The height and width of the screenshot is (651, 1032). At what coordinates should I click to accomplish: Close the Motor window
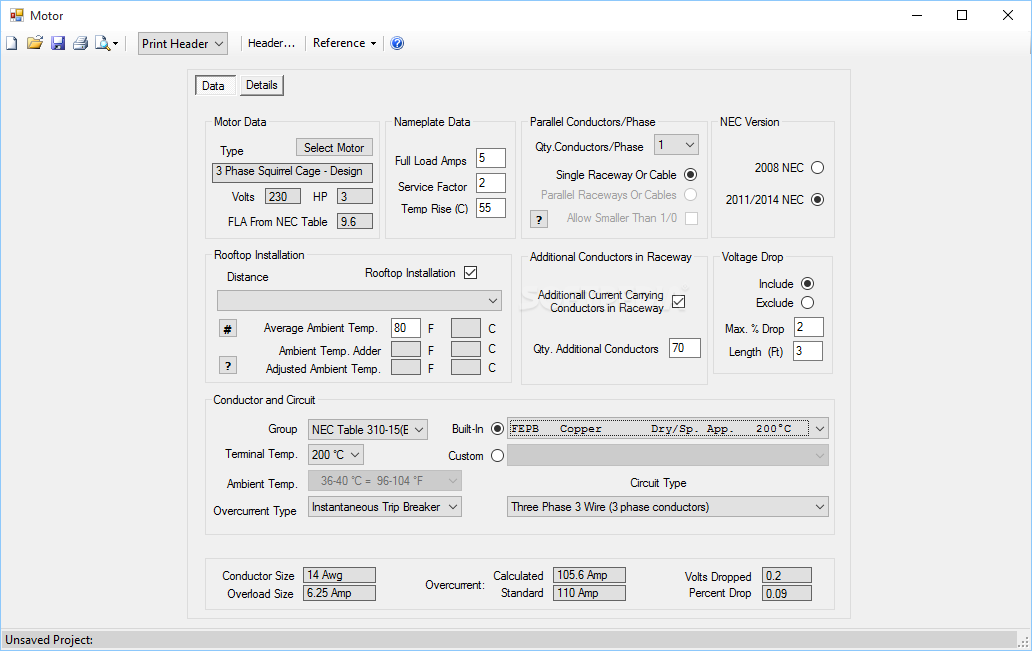tap(1008, 15)
